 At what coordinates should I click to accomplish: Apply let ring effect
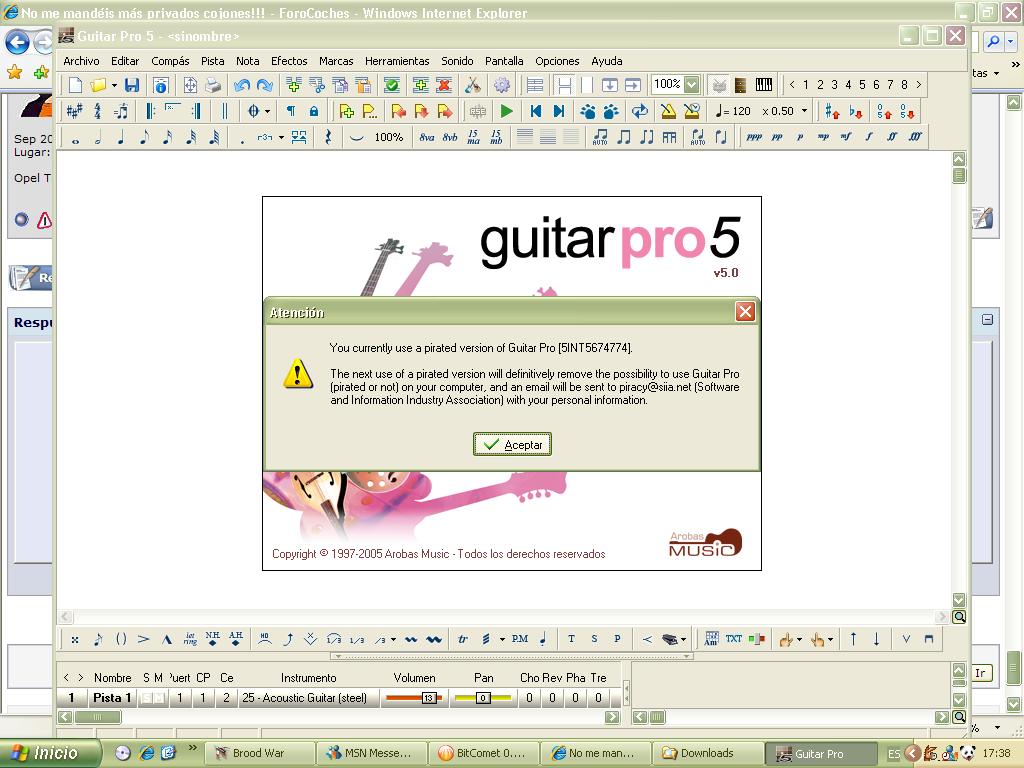pyautogui.click(x=190, y=639)
